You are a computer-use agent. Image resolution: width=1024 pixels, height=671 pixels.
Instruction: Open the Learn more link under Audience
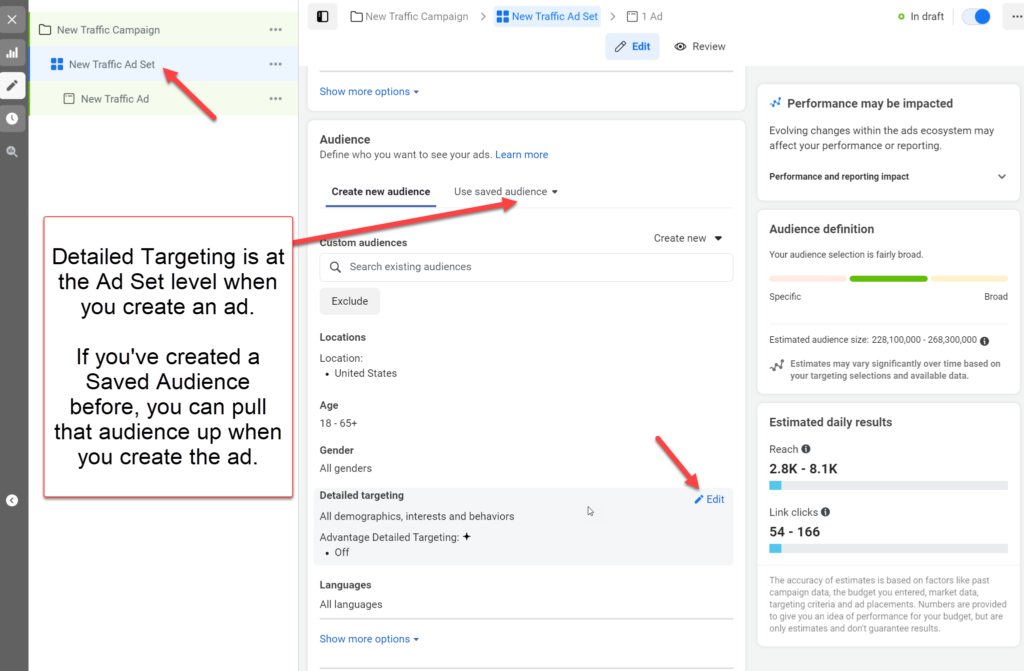pyautogui.click(x=521, y=154)
